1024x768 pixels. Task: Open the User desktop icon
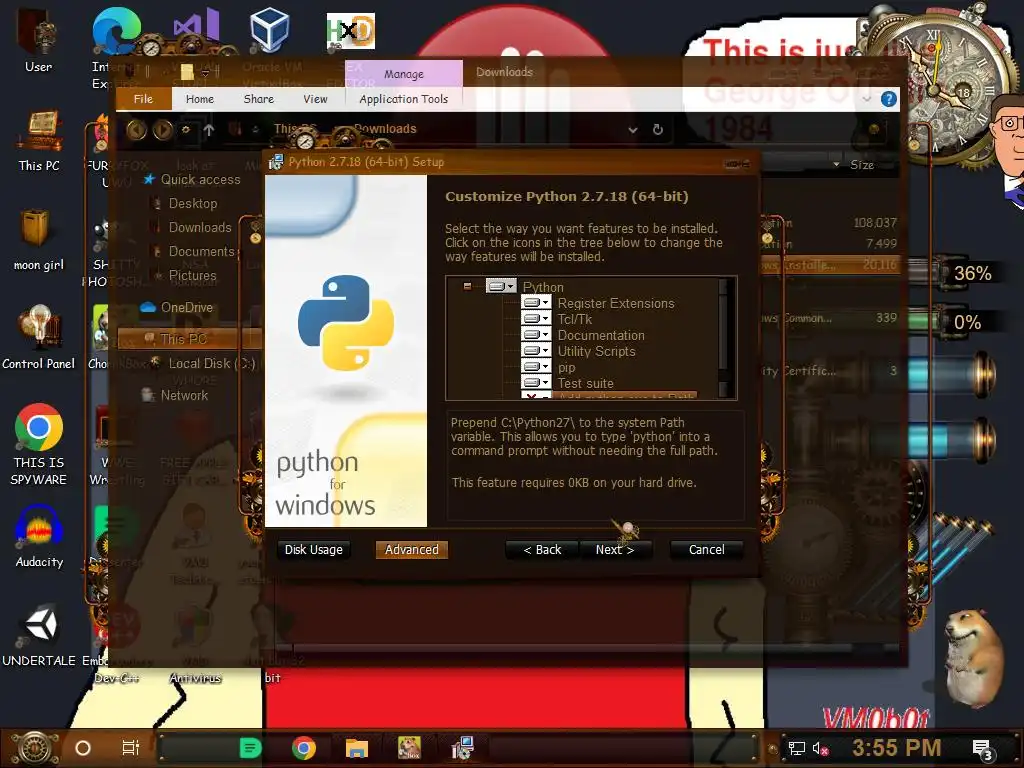[x=38, y=40]
